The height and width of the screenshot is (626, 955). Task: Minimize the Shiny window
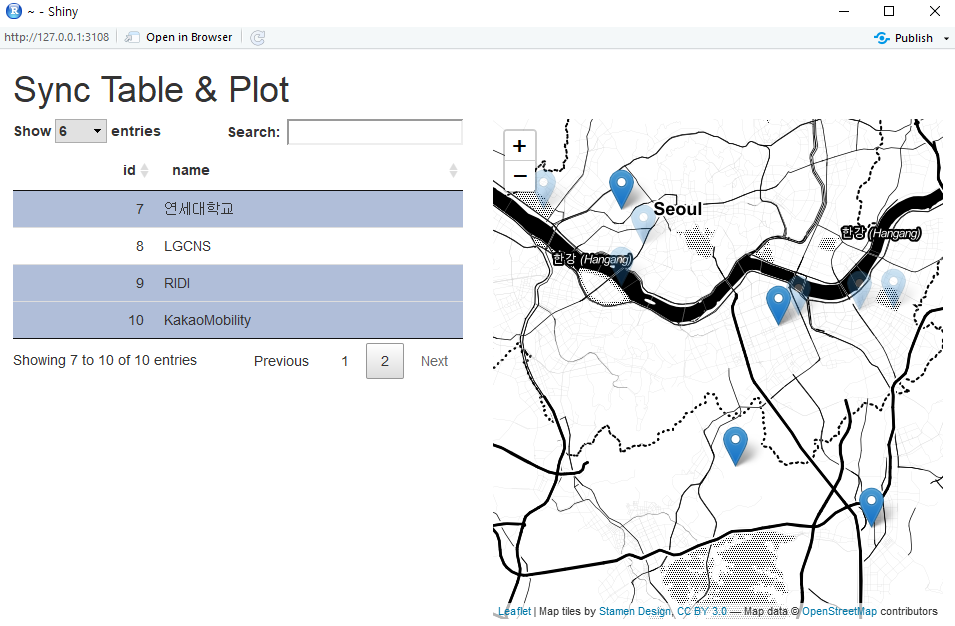point(844,11)
